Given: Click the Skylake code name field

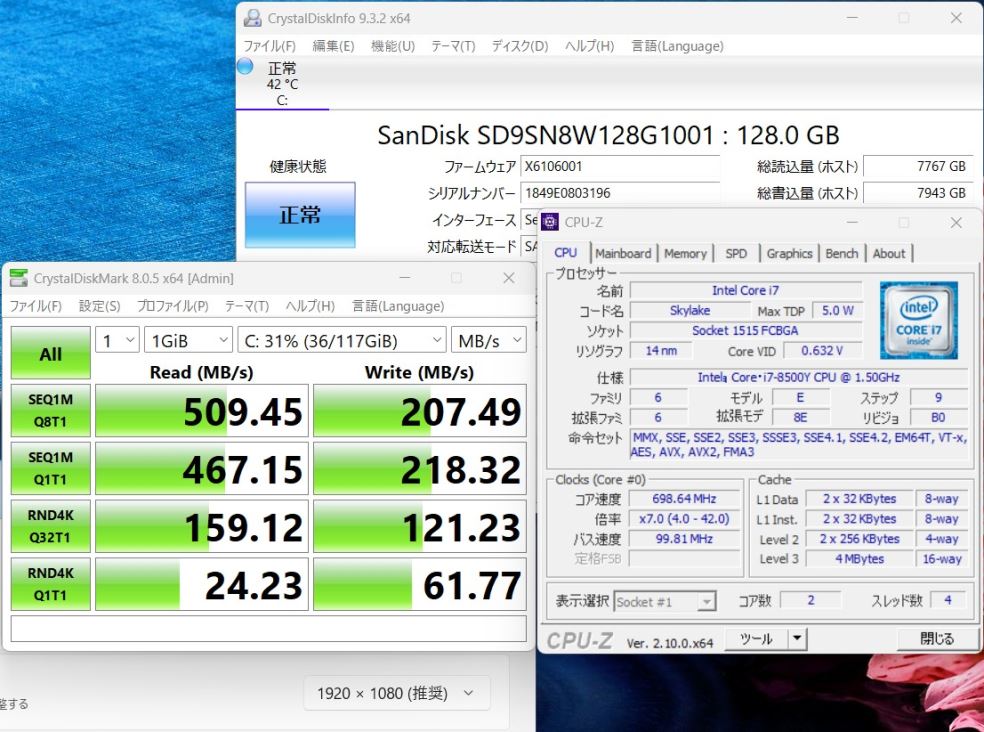Looking at the screenshot, I should (690, 310).
